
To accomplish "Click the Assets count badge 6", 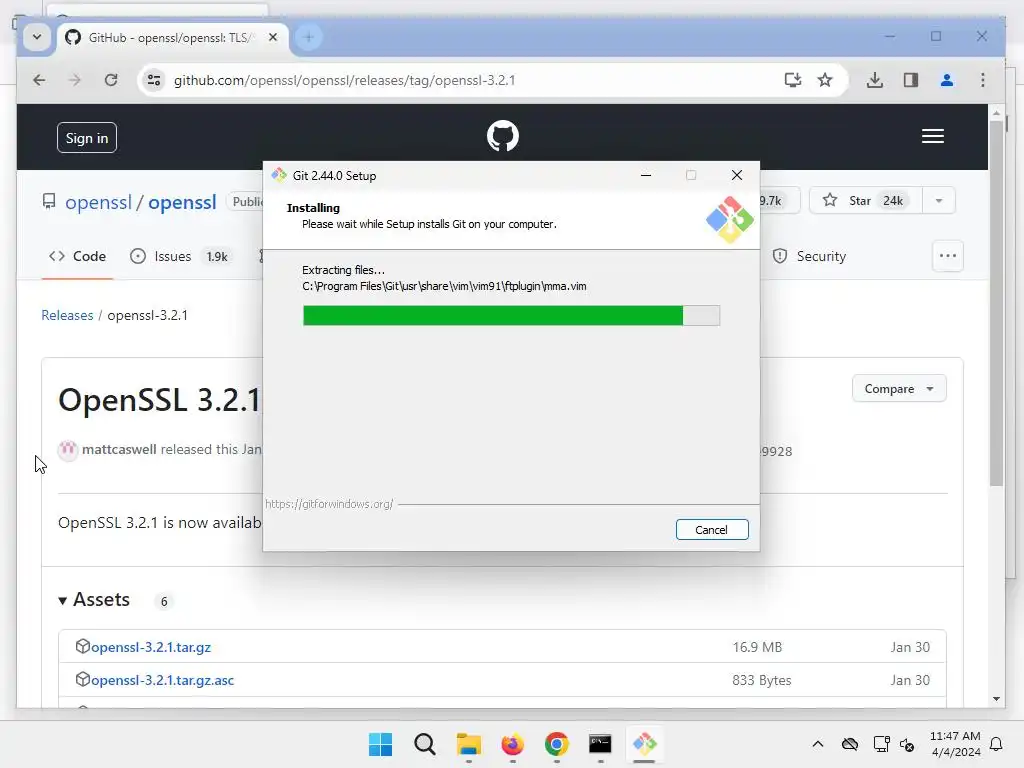I will click(164, 601).
